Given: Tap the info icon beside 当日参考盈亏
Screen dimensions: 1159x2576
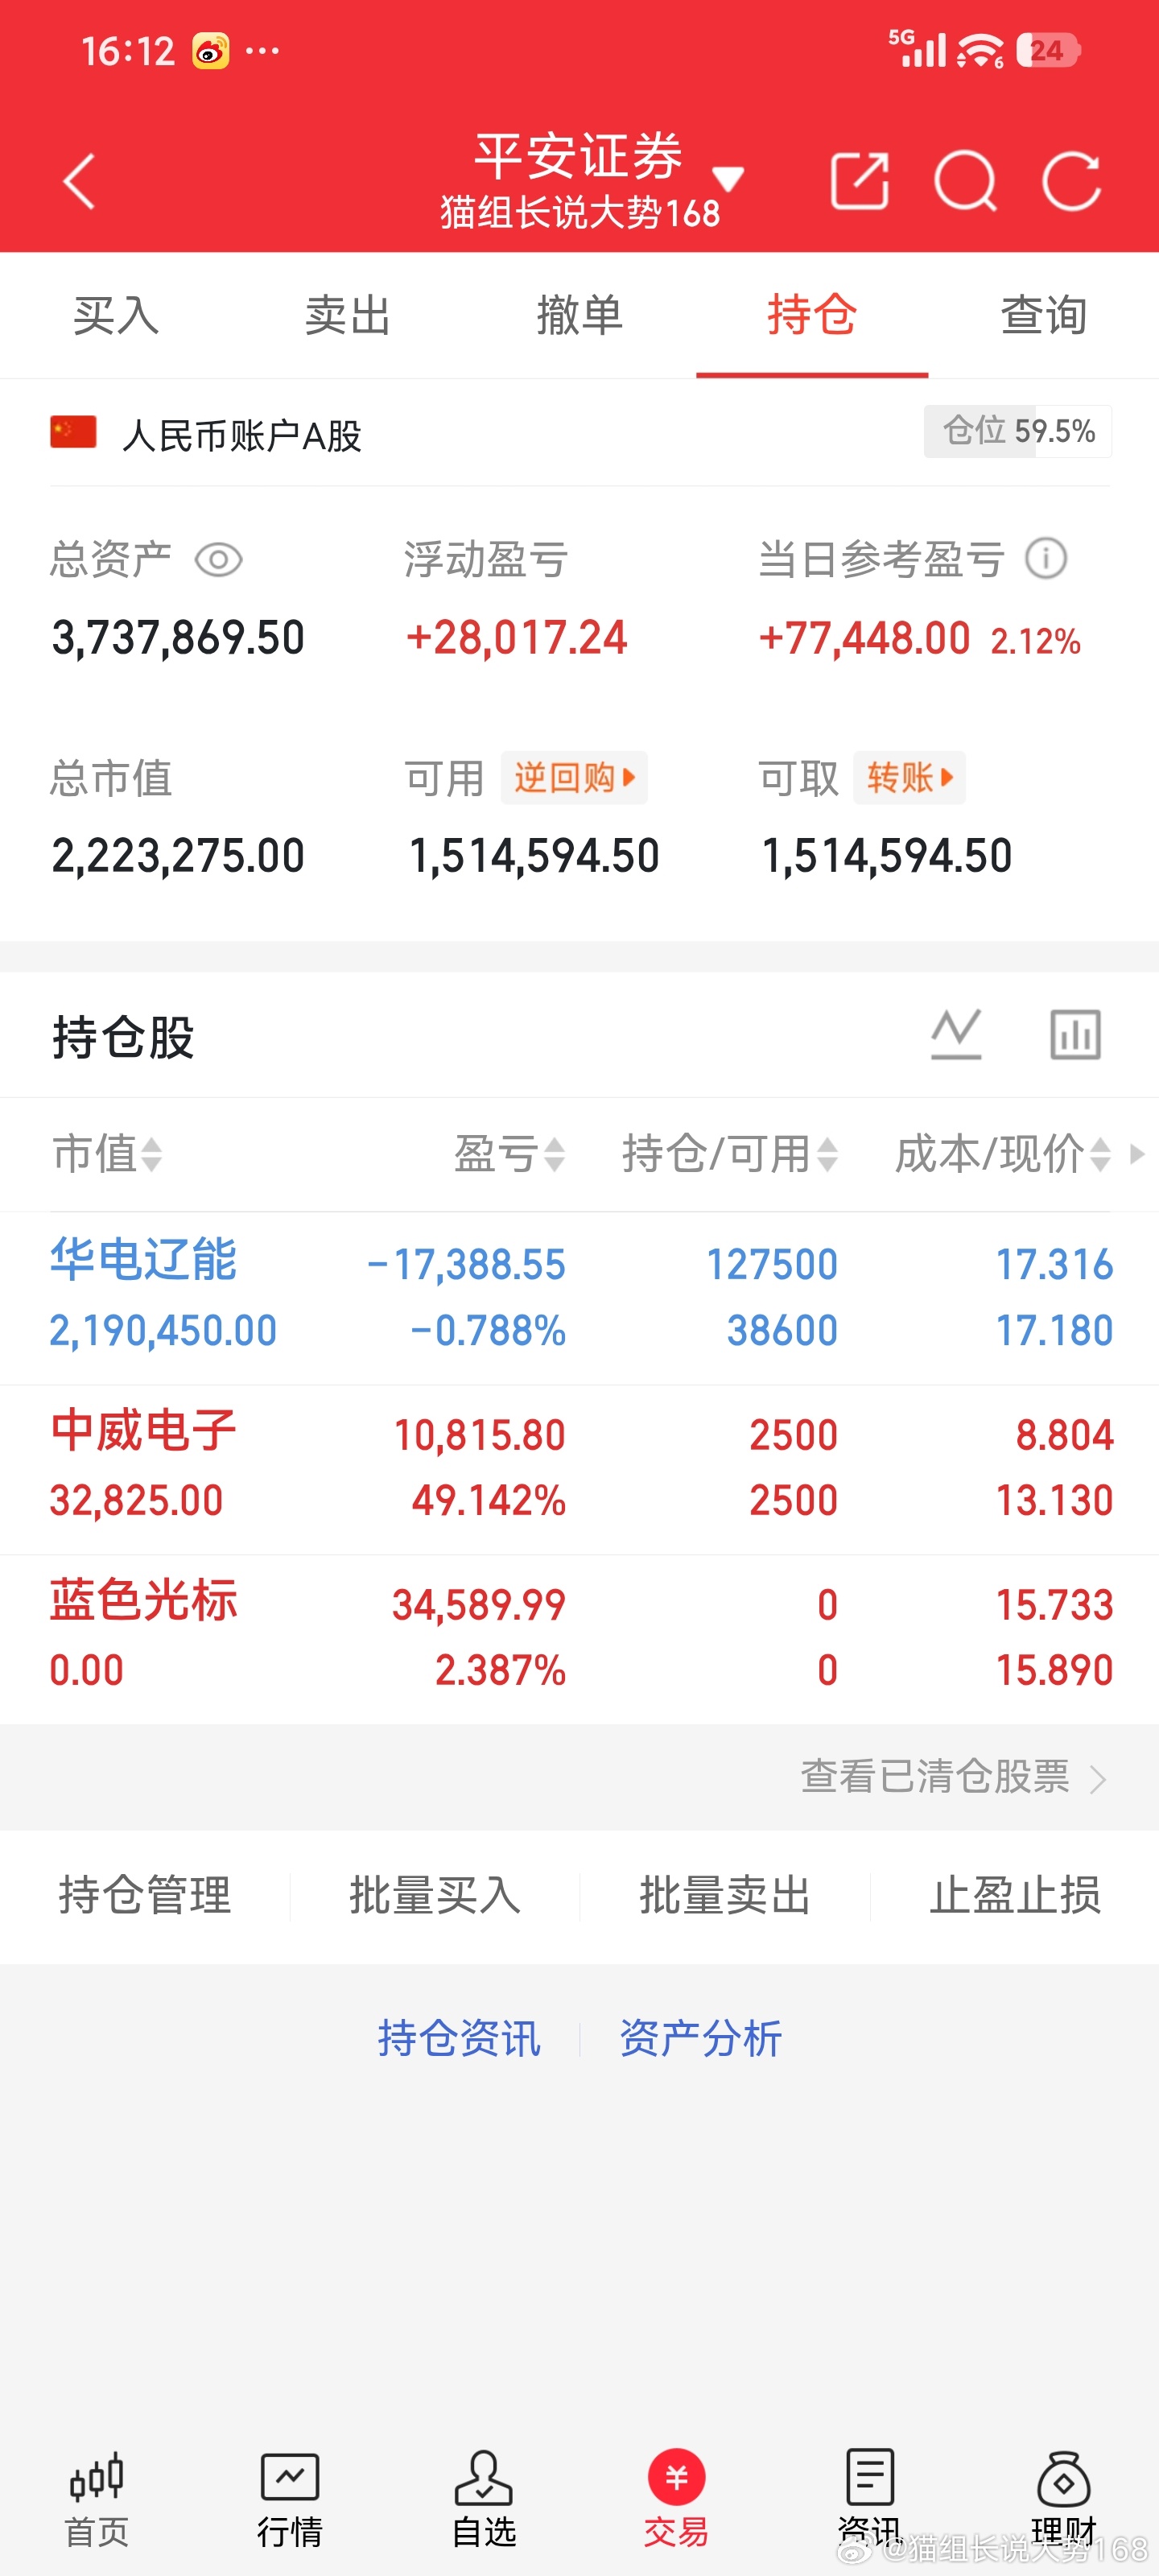Looking at the screenshot, I should [x=1046, y=558].
